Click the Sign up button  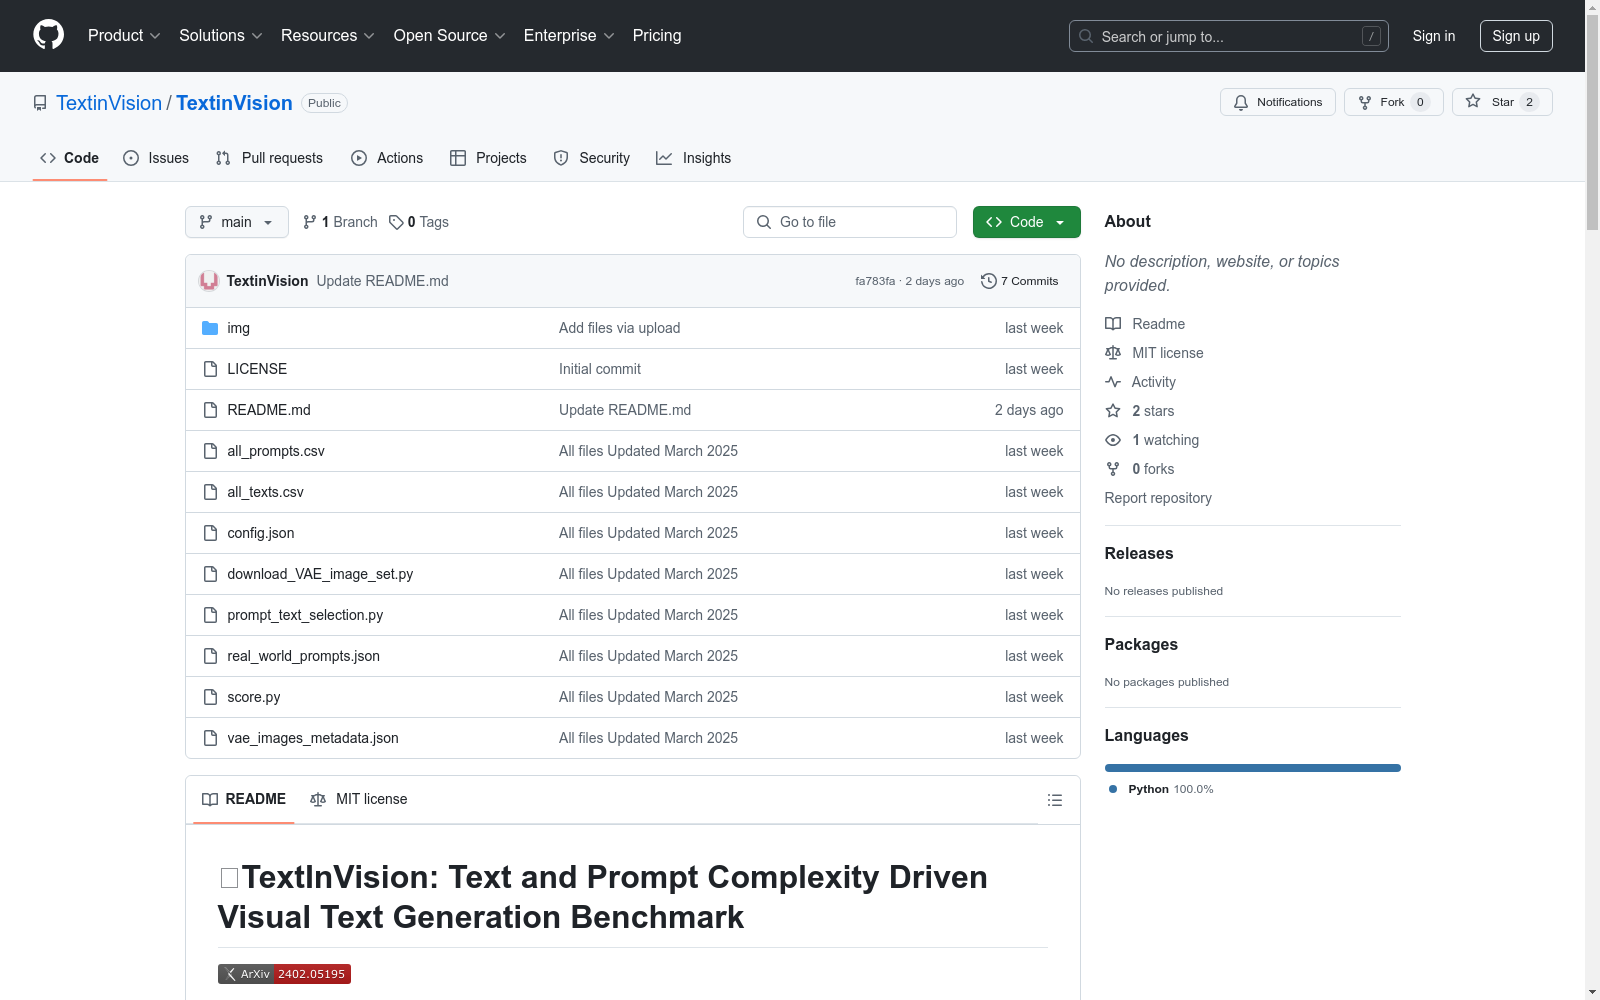[1516, 36]
